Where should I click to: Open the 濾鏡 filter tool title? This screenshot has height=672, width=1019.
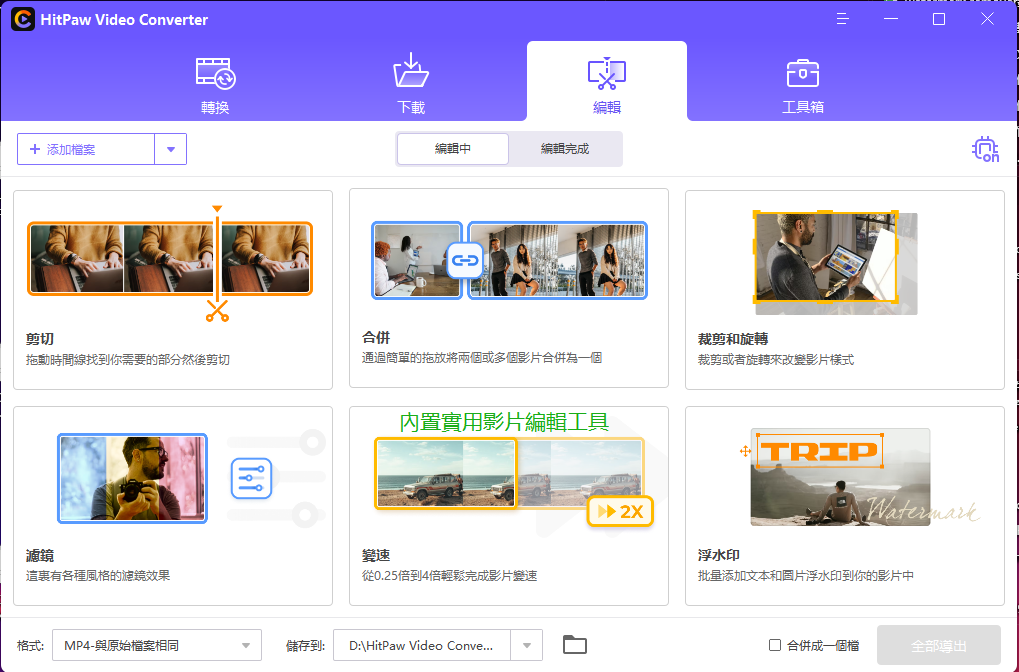click(x=40, y=556)
